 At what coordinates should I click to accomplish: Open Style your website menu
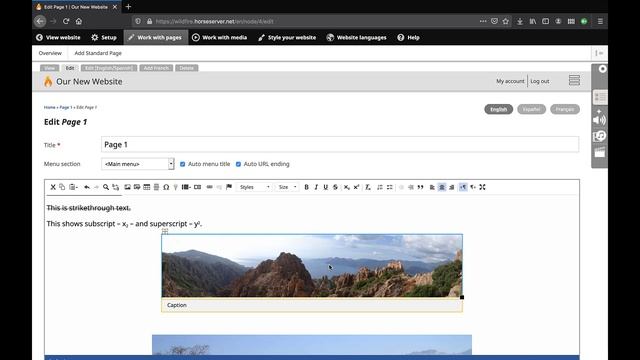click(x=287, y=37)
